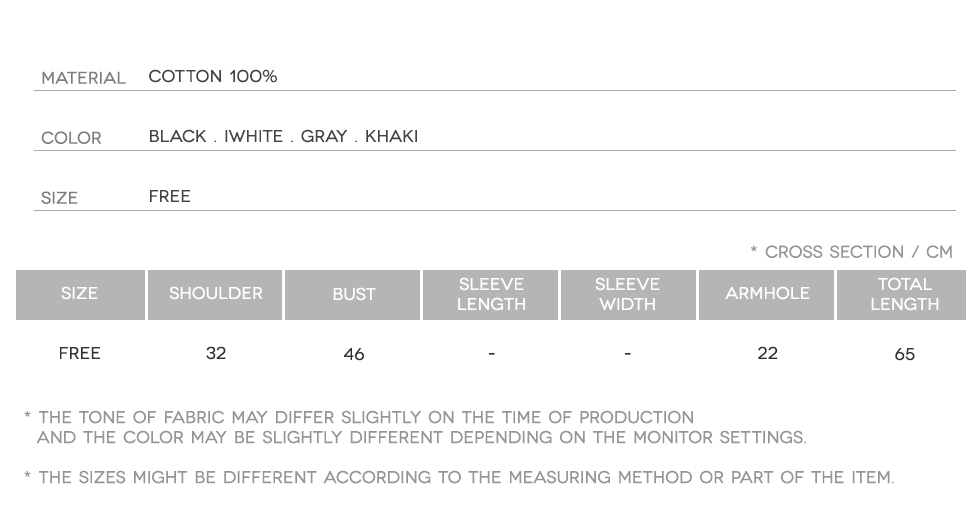This screenshot has height=507, width=980.
Task: Click the SIZE header in the table
Action: [x=79, y=294]
